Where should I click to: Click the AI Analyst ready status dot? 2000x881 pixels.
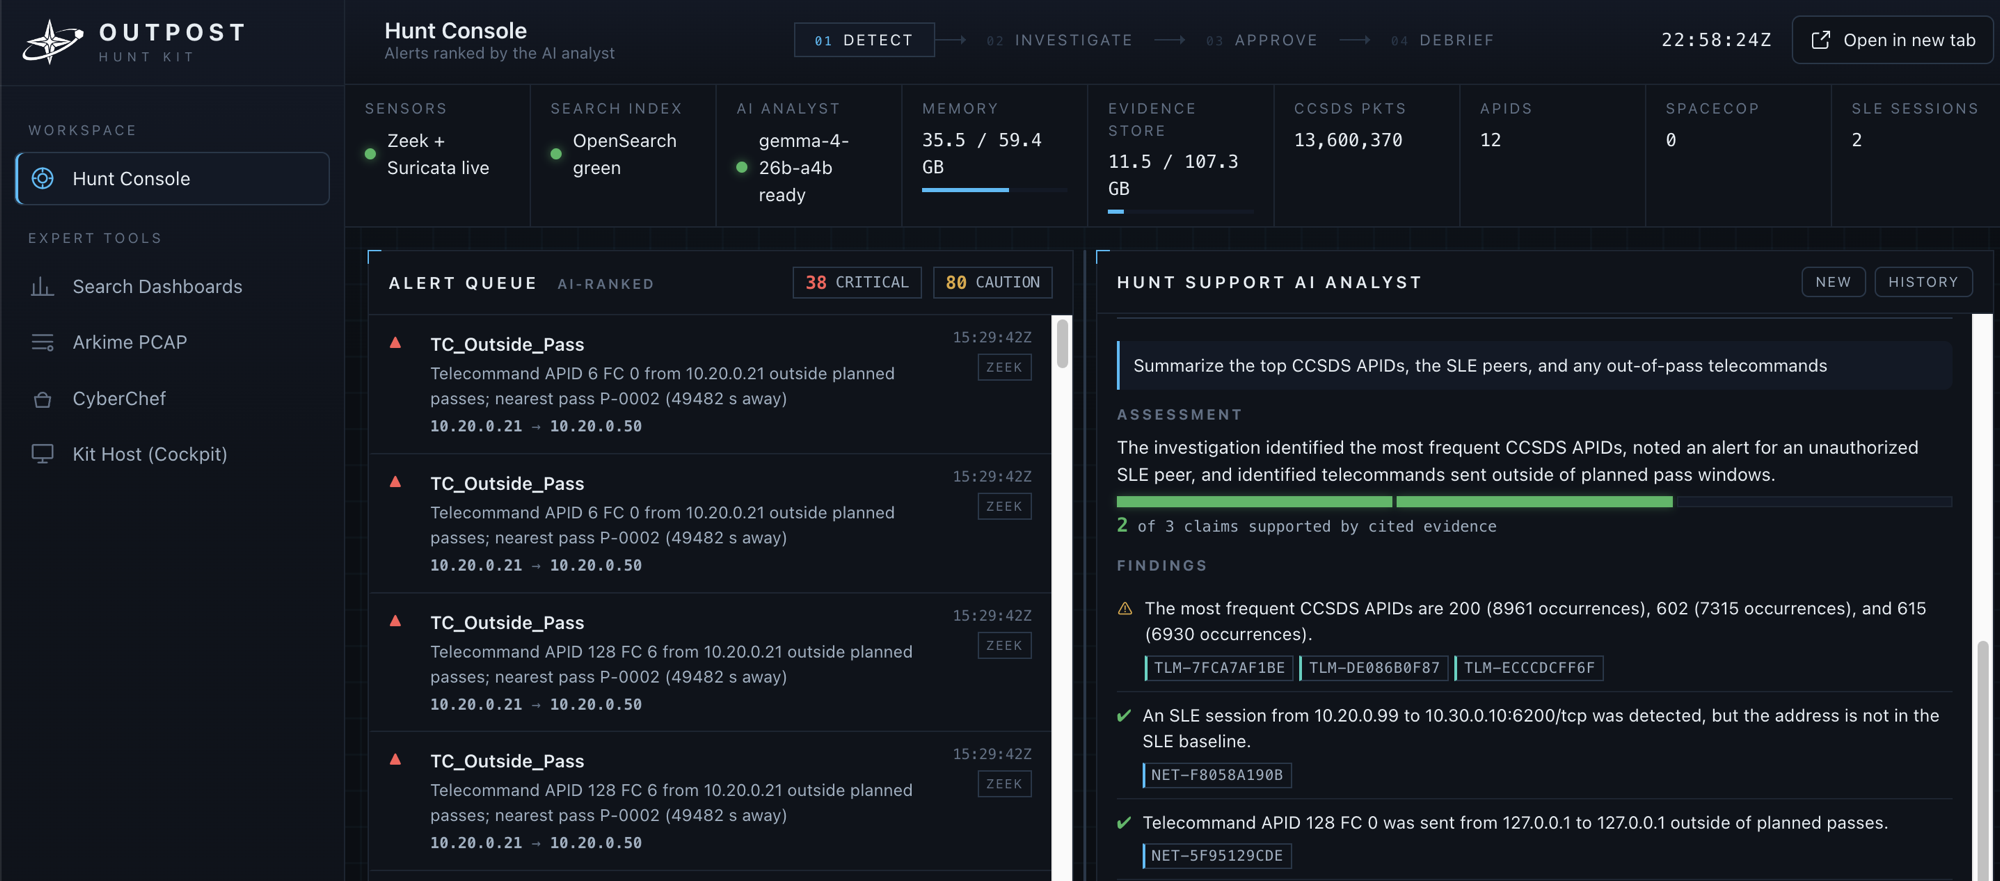click(742, 167)
